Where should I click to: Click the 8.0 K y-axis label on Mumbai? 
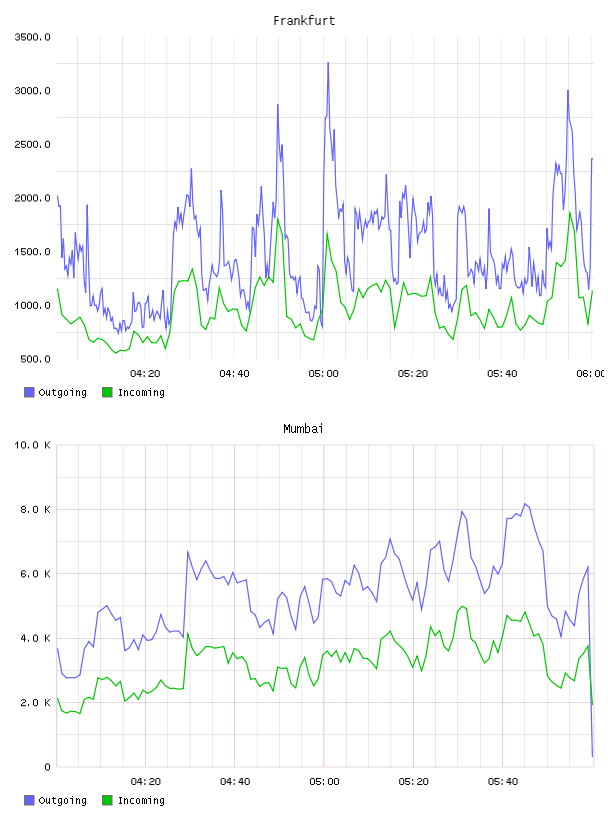point(35,509)
